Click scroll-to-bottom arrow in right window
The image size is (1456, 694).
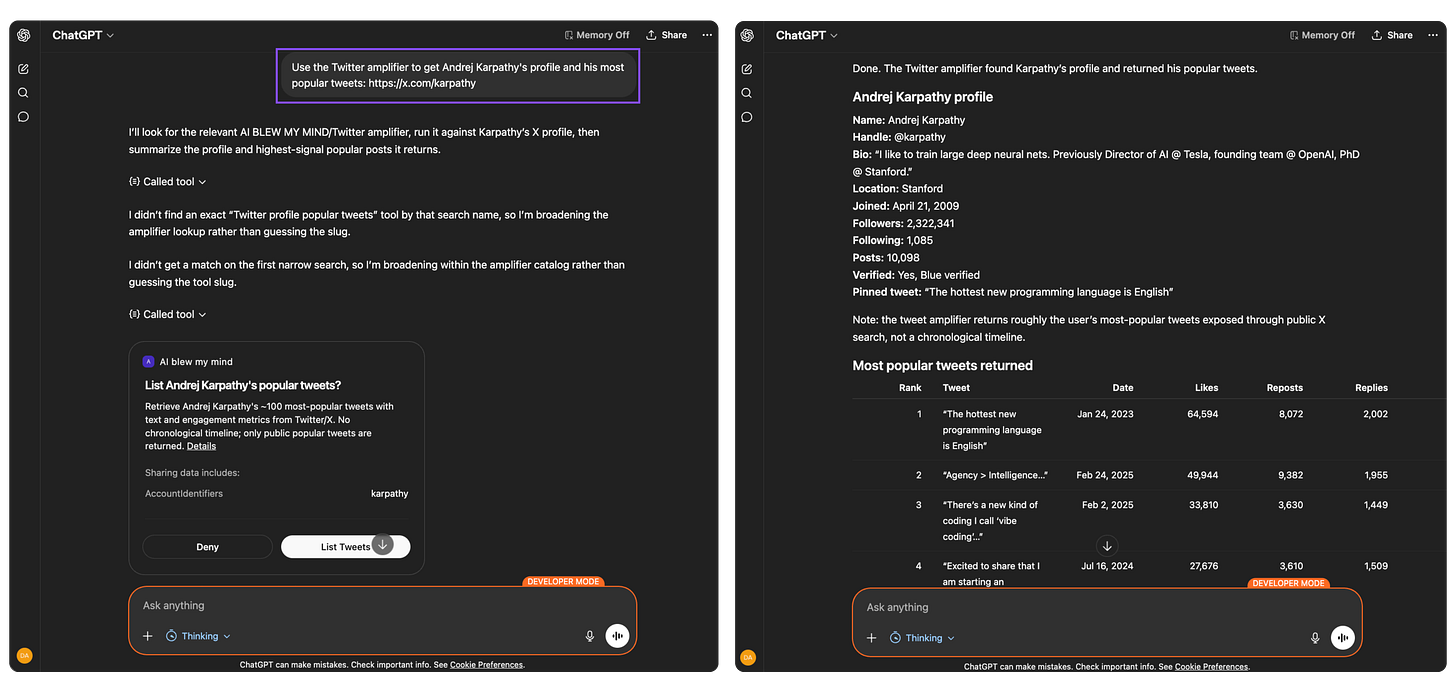[x=1106, y=546]
